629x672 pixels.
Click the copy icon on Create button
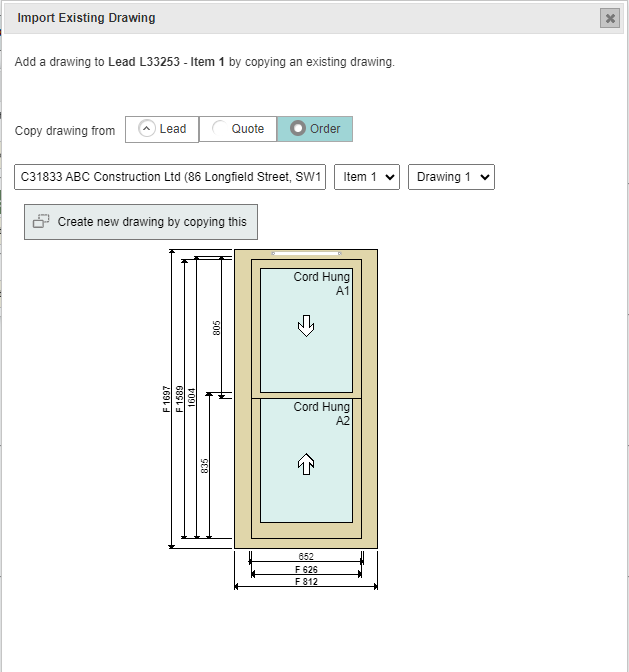(41, 222)
